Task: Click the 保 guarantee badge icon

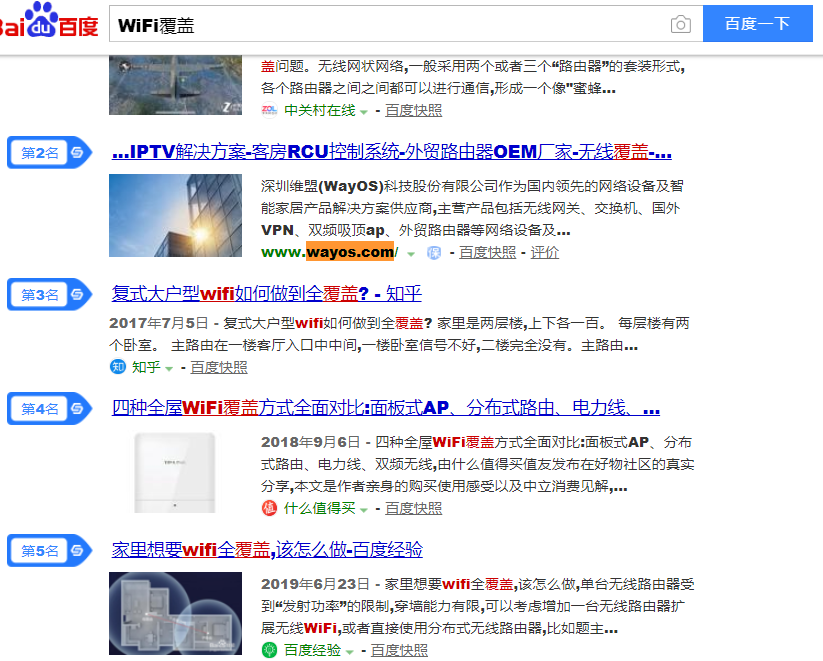Action: [434, 253]
